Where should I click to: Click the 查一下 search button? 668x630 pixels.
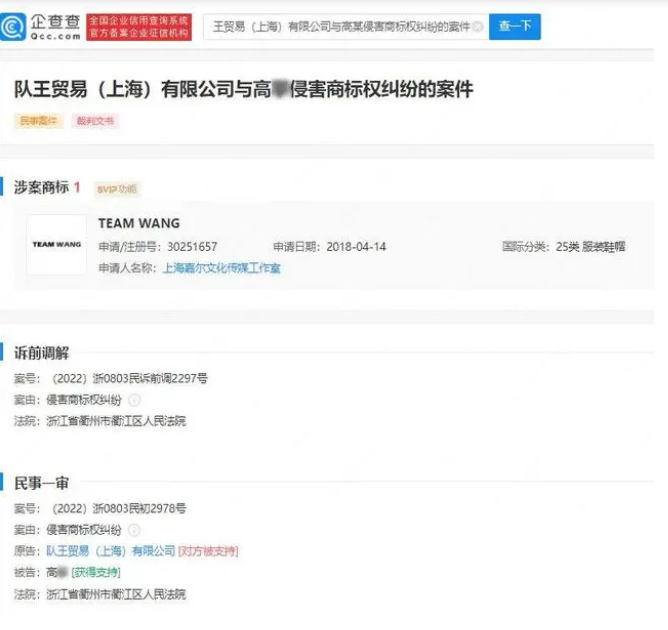[515, 26]
